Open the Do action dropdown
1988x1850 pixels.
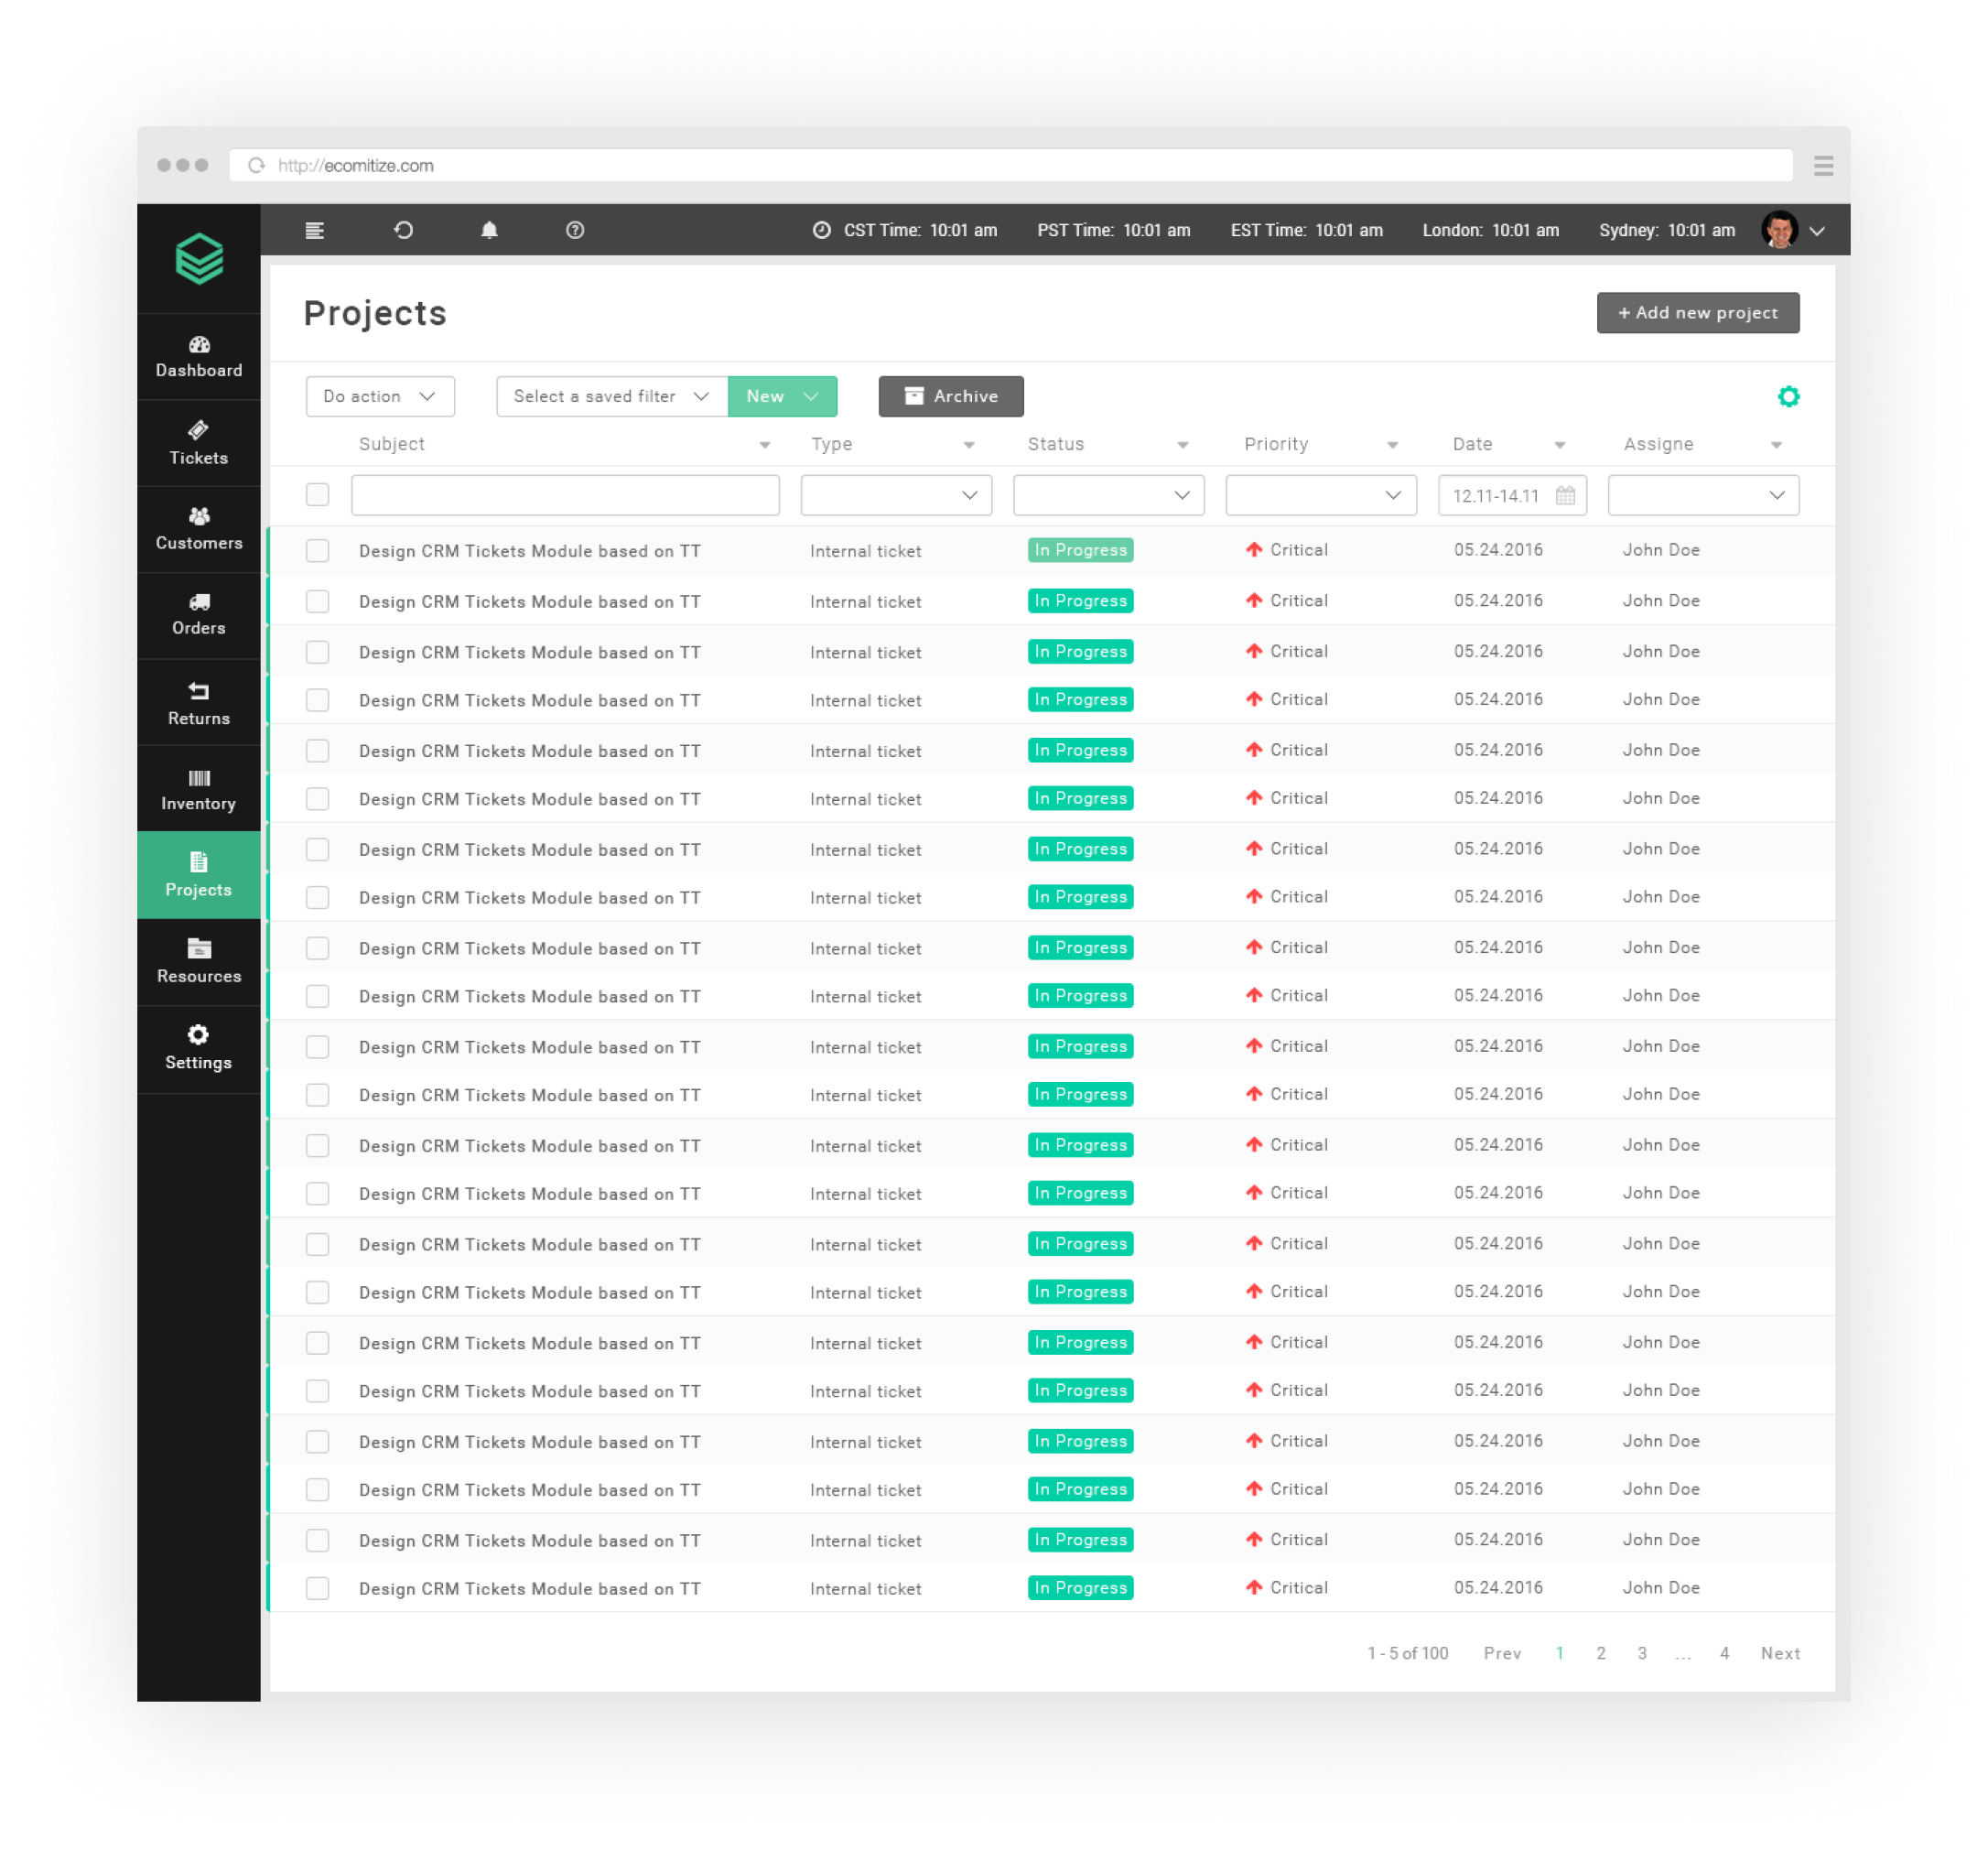pyautogui.click(x=380, y=396)
